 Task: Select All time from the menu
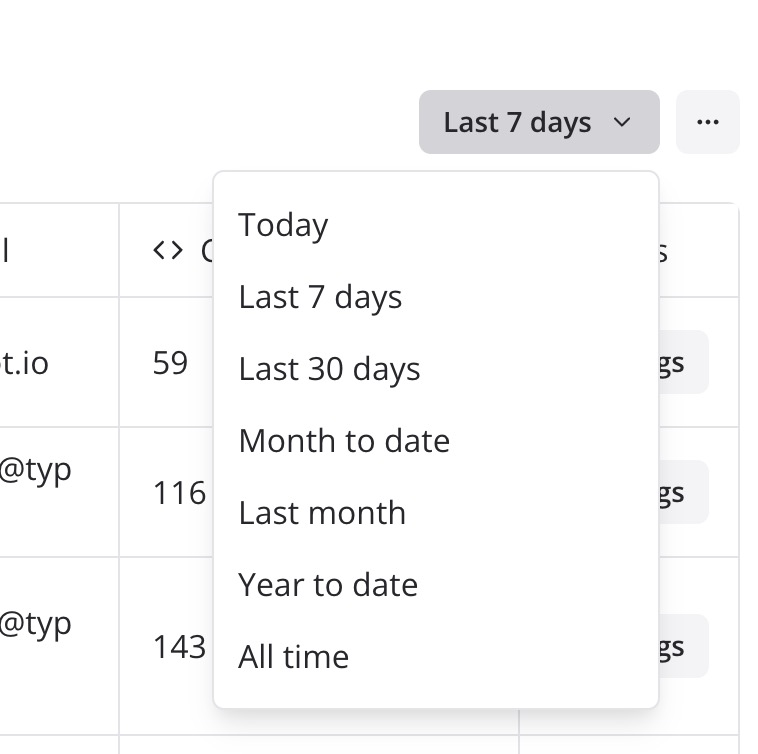293,657
